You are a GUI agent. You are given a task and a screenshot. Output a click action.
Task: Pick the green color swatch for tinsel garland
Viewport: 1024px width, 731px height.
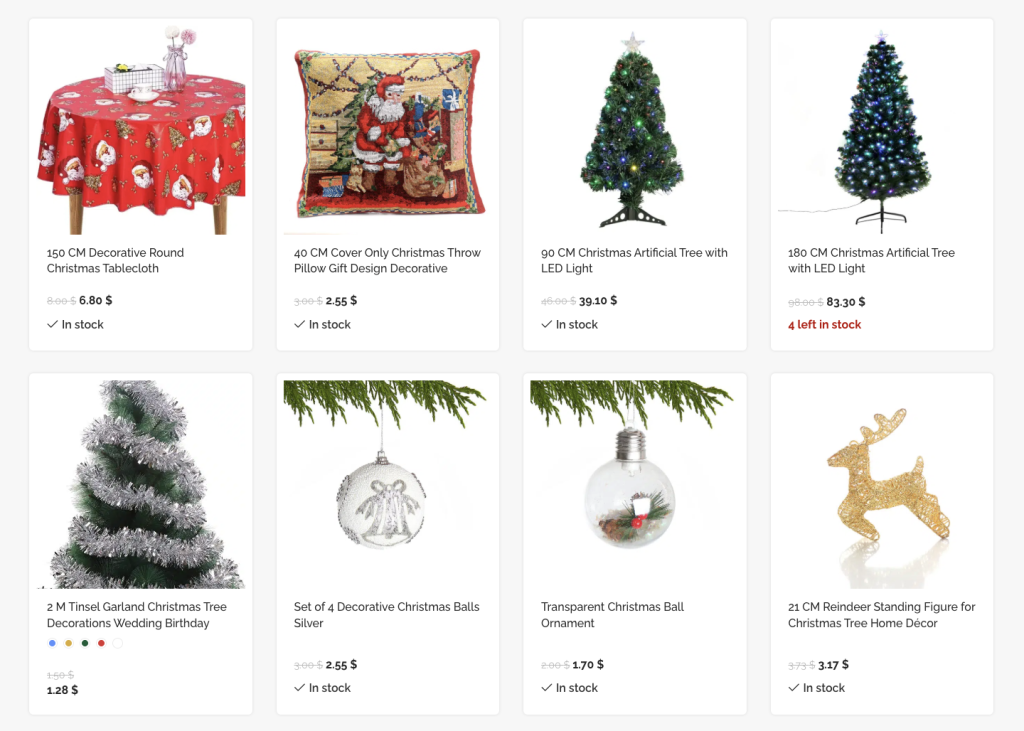[85, 643]
